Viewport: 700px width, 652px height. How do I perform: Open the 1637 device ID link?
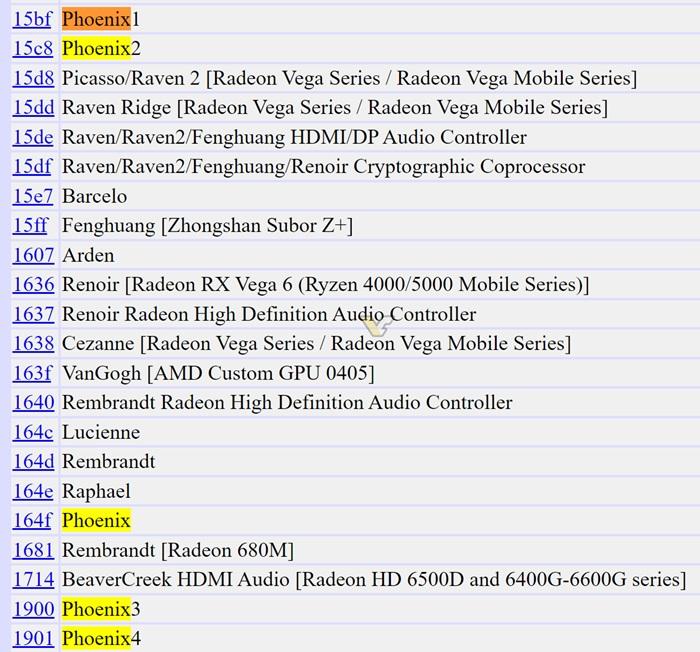(x=33, y=314)
